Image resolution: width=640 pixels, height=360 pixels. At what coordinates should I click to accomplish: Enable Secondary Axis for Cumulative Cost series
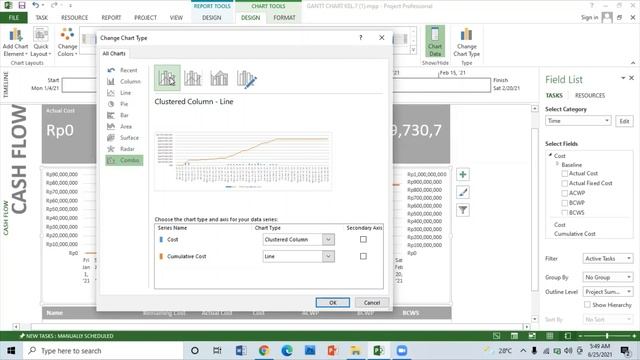tap(363, 256)
